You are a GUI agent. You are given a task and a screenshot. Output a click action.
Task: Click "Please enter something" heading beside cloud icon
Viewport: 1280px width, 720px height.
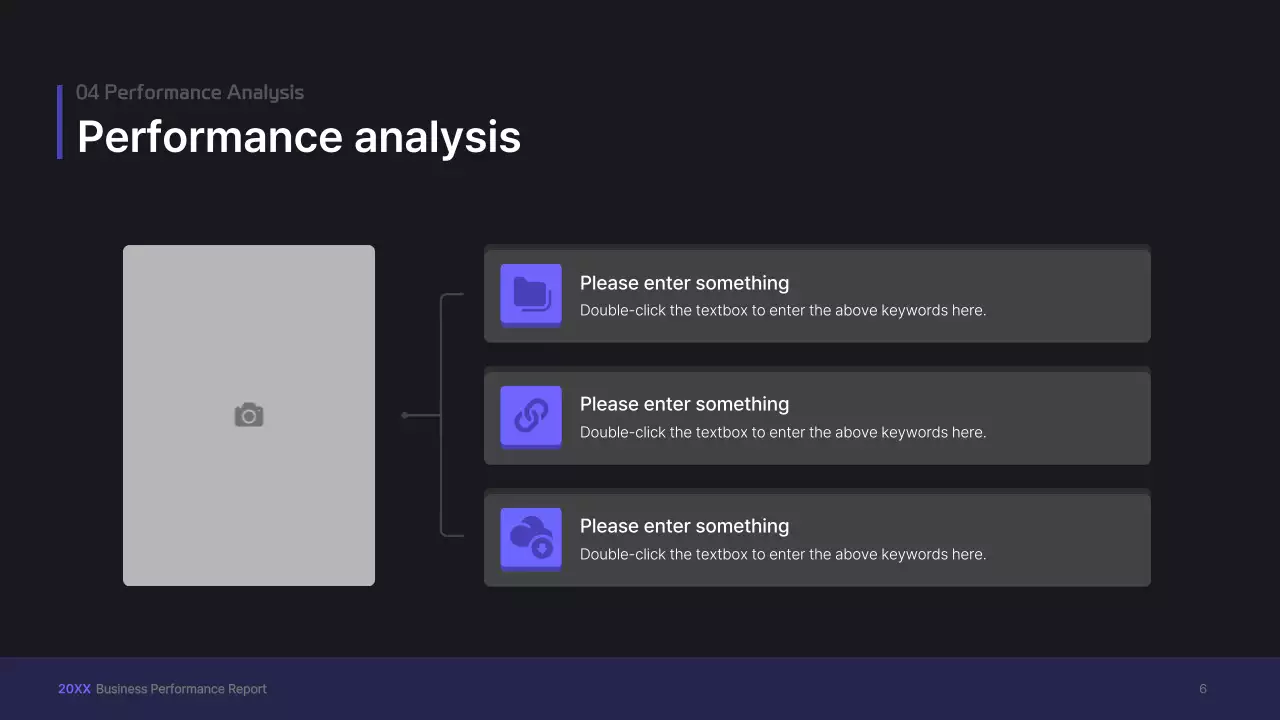click(684, 526)
